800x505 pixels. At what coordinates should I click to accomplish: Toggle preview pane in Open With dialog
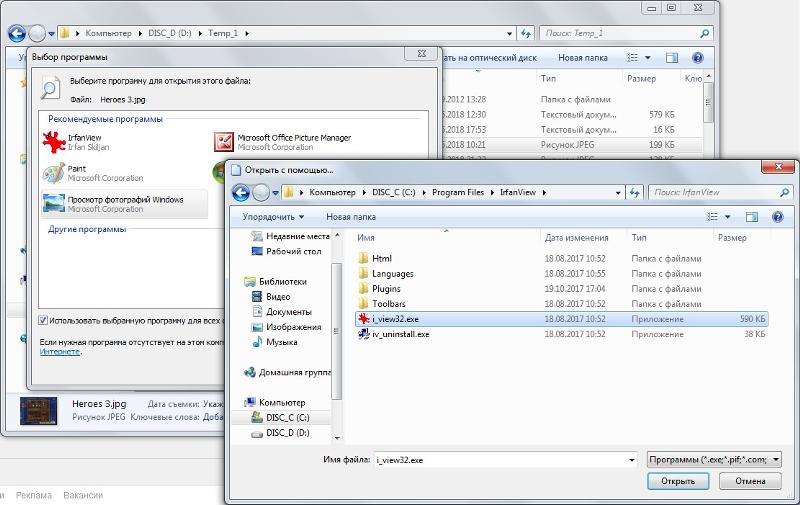point(752,217)
